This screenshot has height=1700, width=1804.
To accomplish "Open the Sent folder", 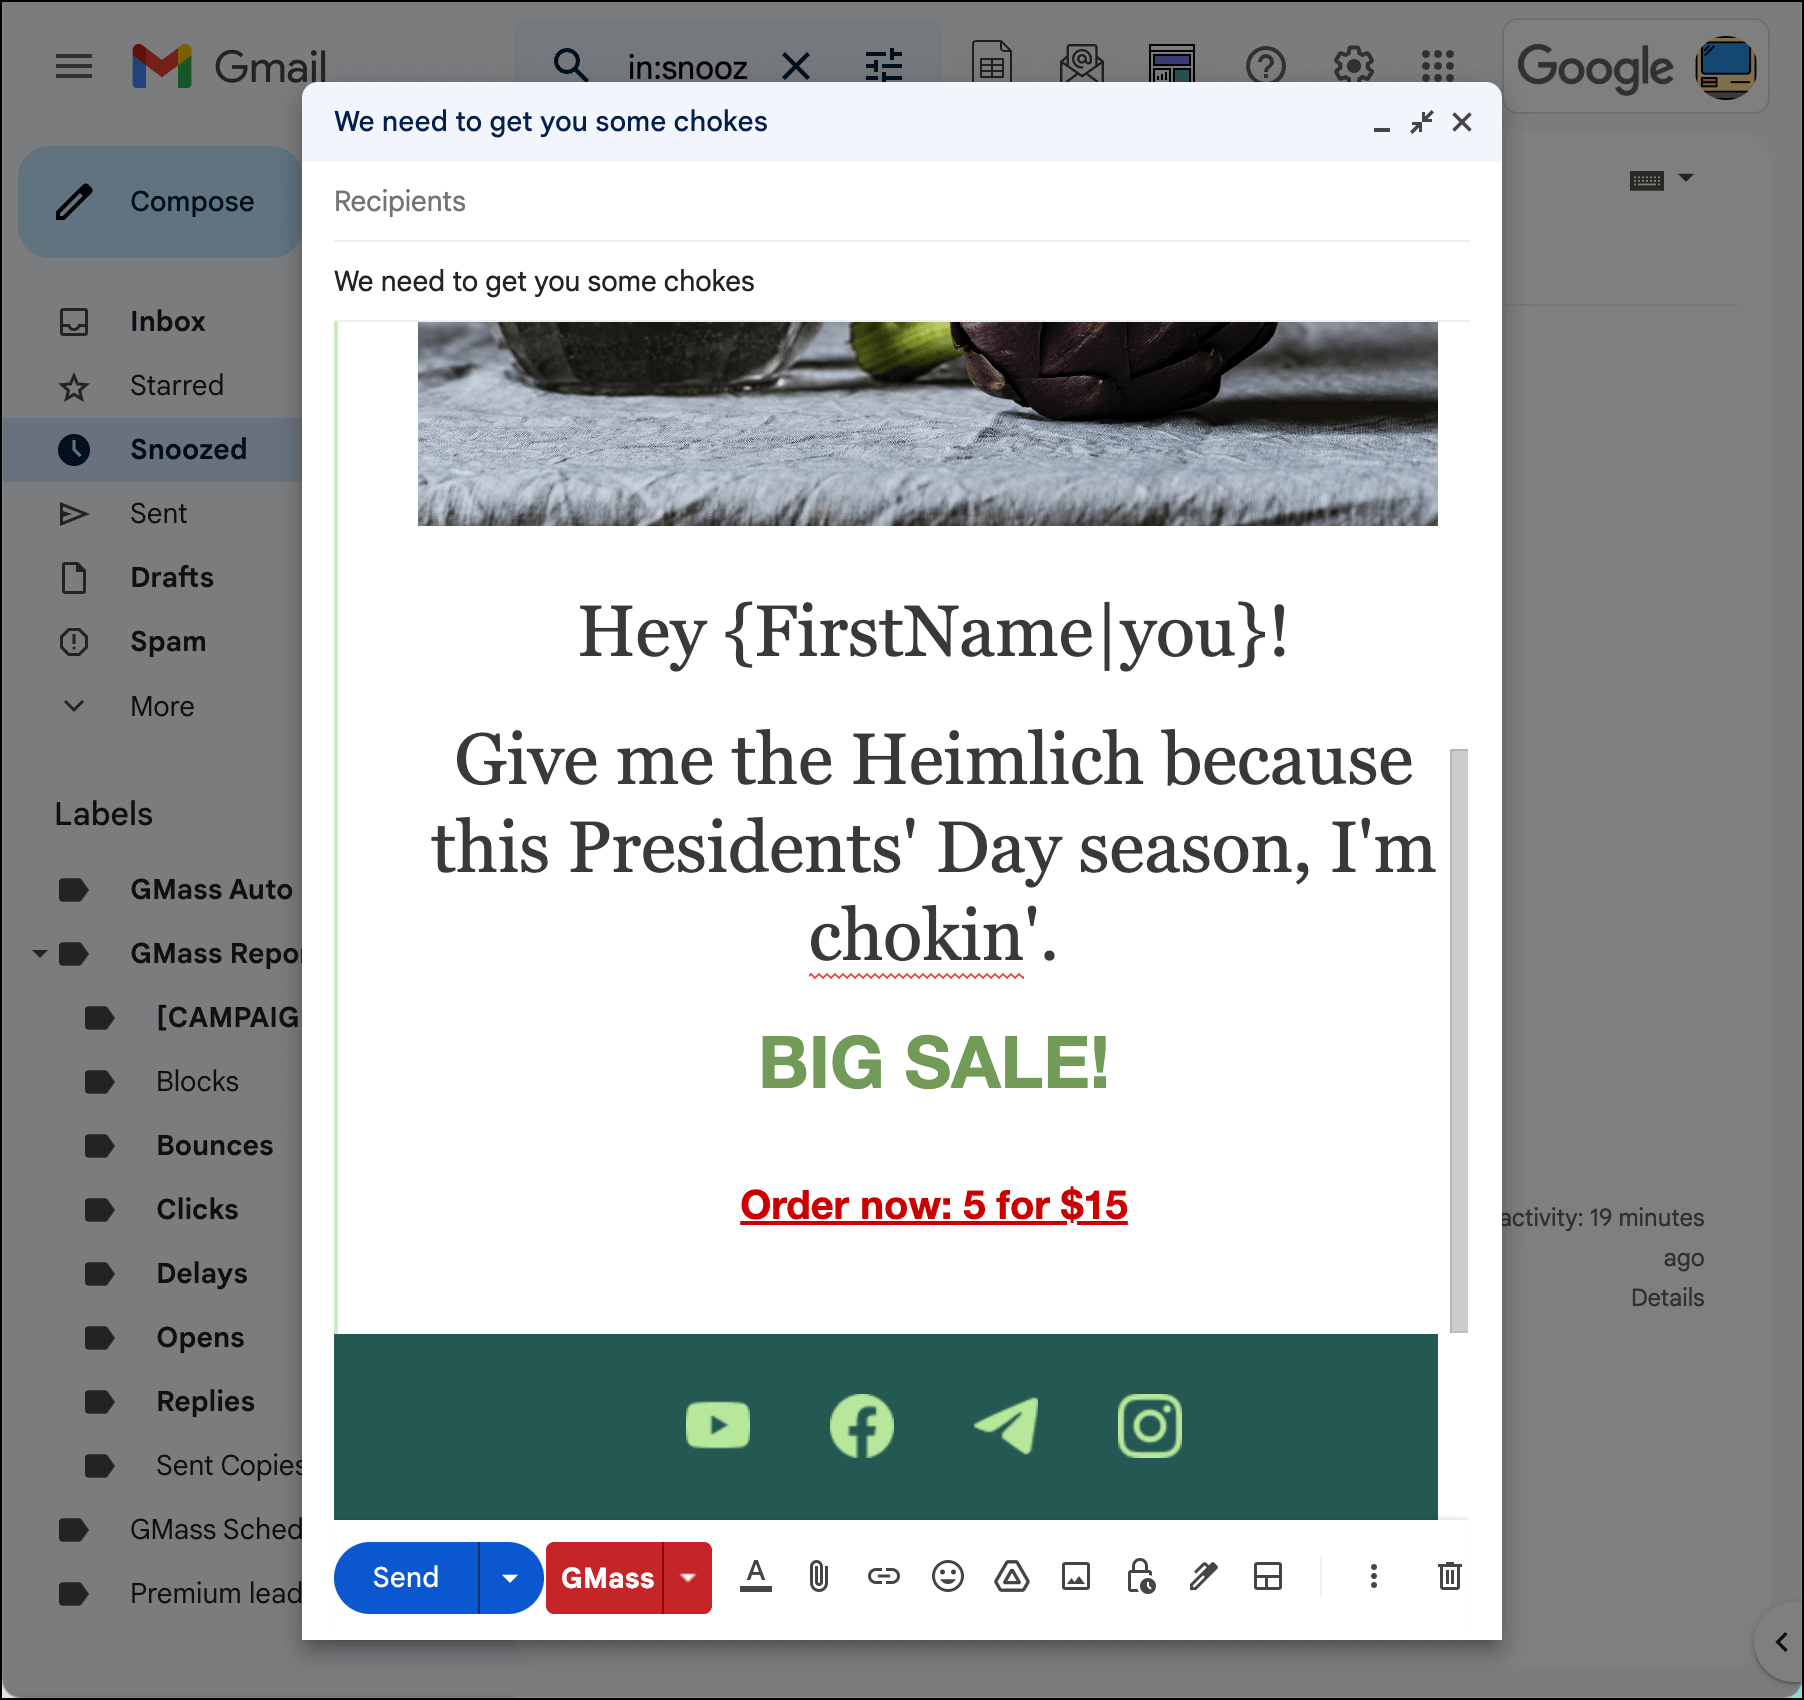I will (158, 514).
